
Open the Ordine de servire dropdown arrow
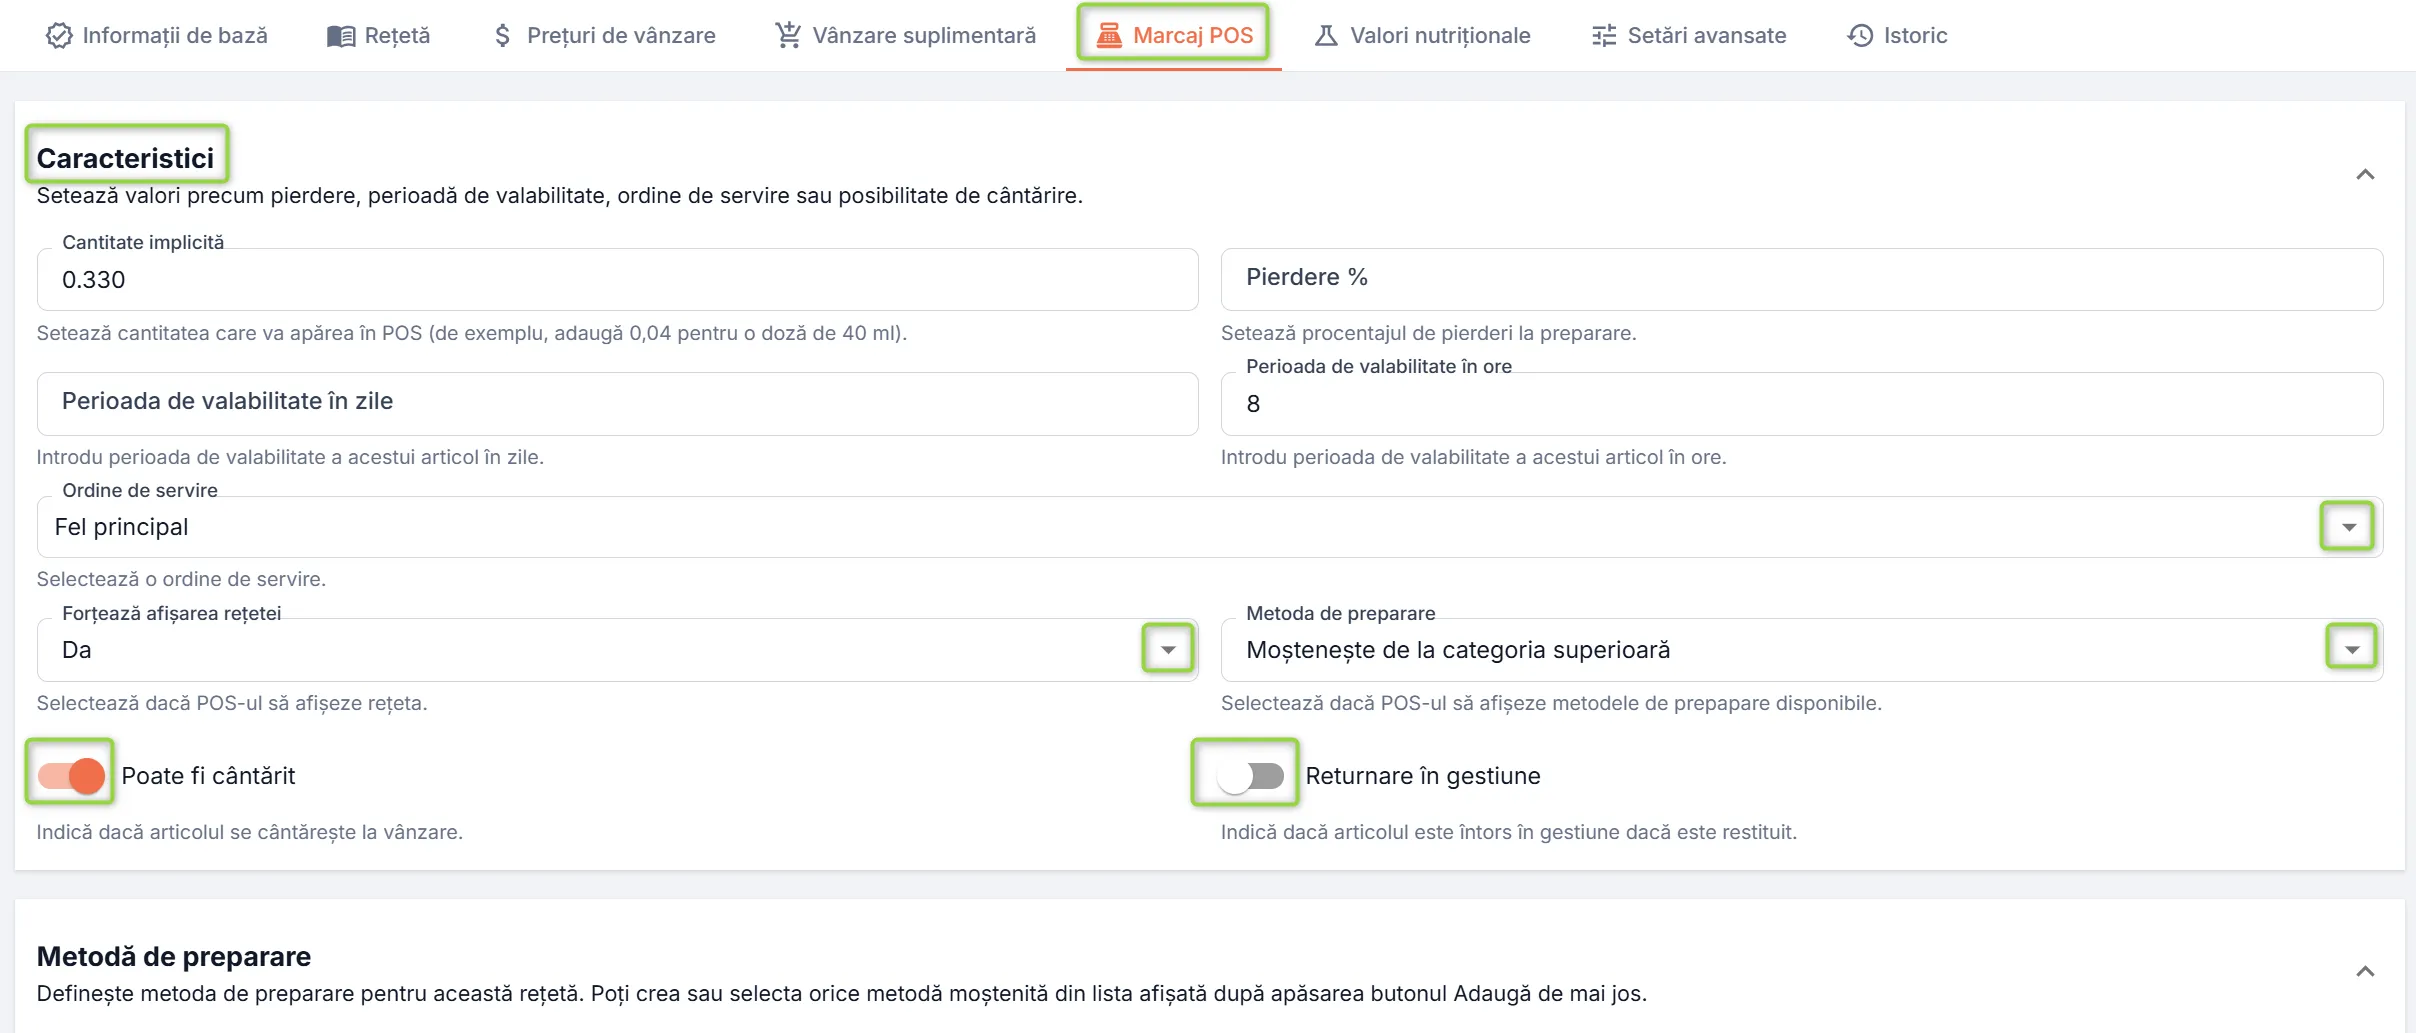coord(2348,527)
